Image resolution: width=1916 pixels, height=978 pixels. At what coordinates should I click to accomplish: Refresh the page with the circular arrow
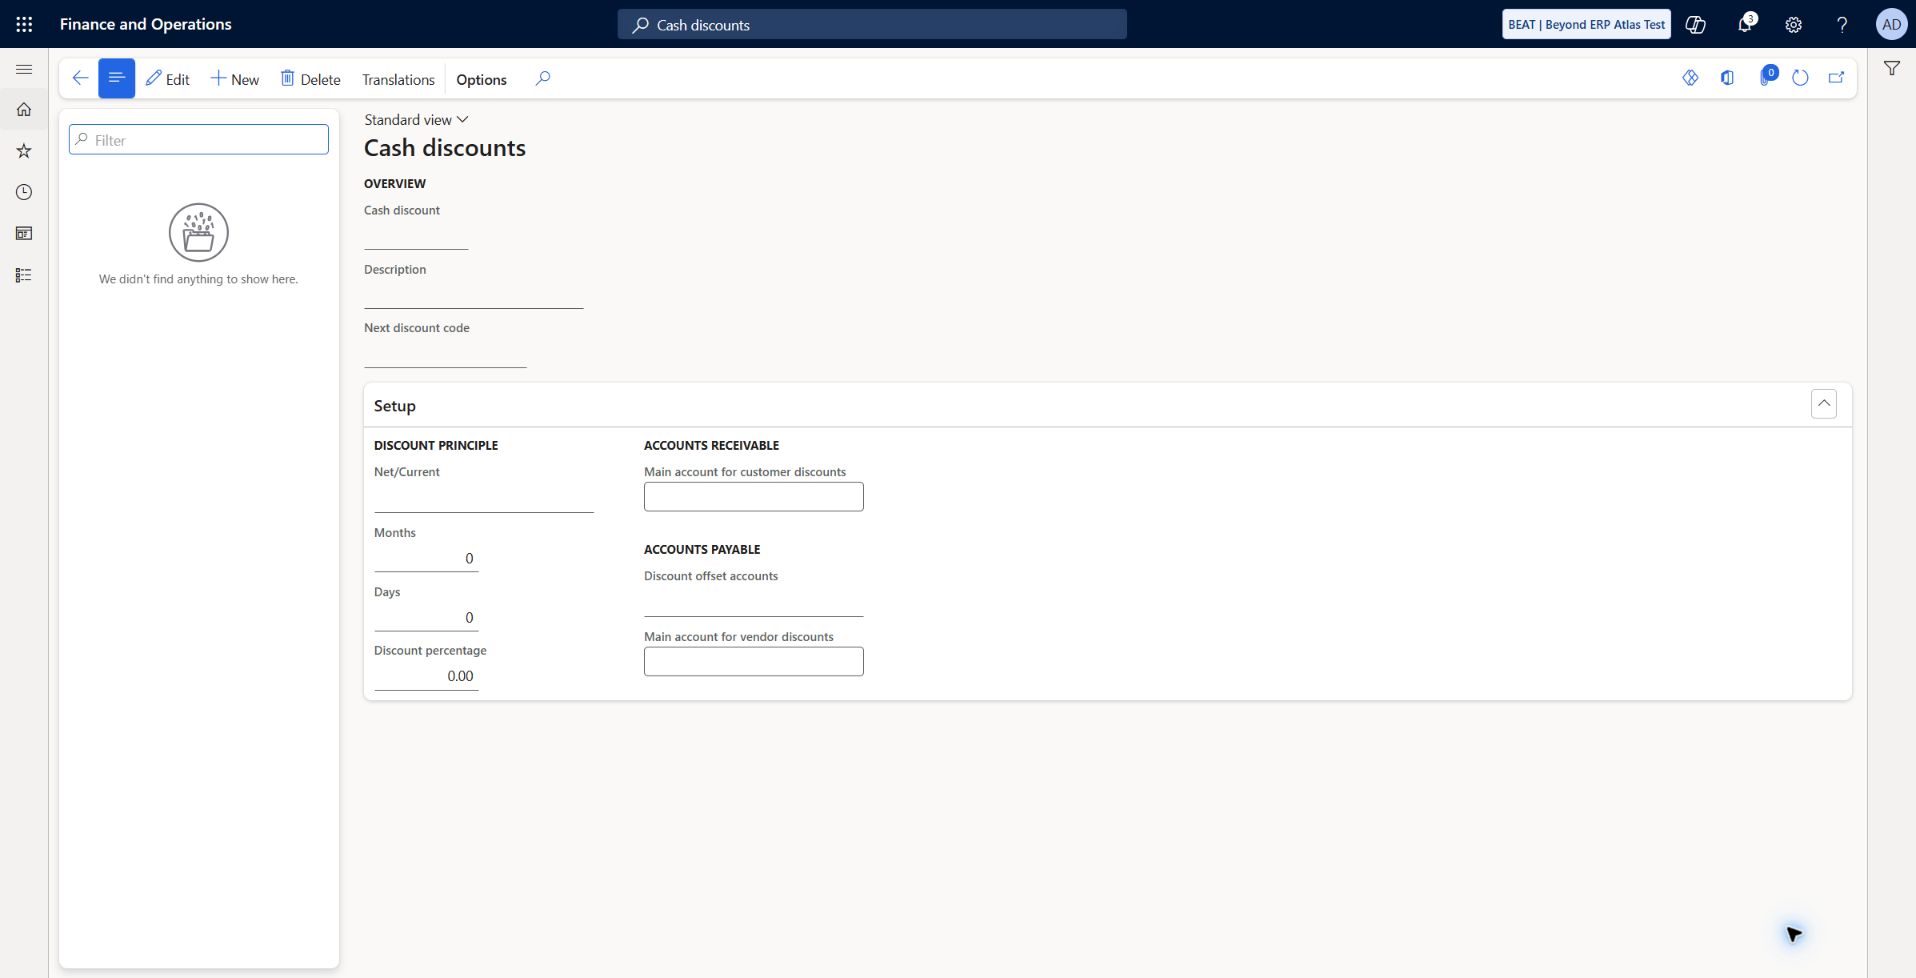[1800, 78]
